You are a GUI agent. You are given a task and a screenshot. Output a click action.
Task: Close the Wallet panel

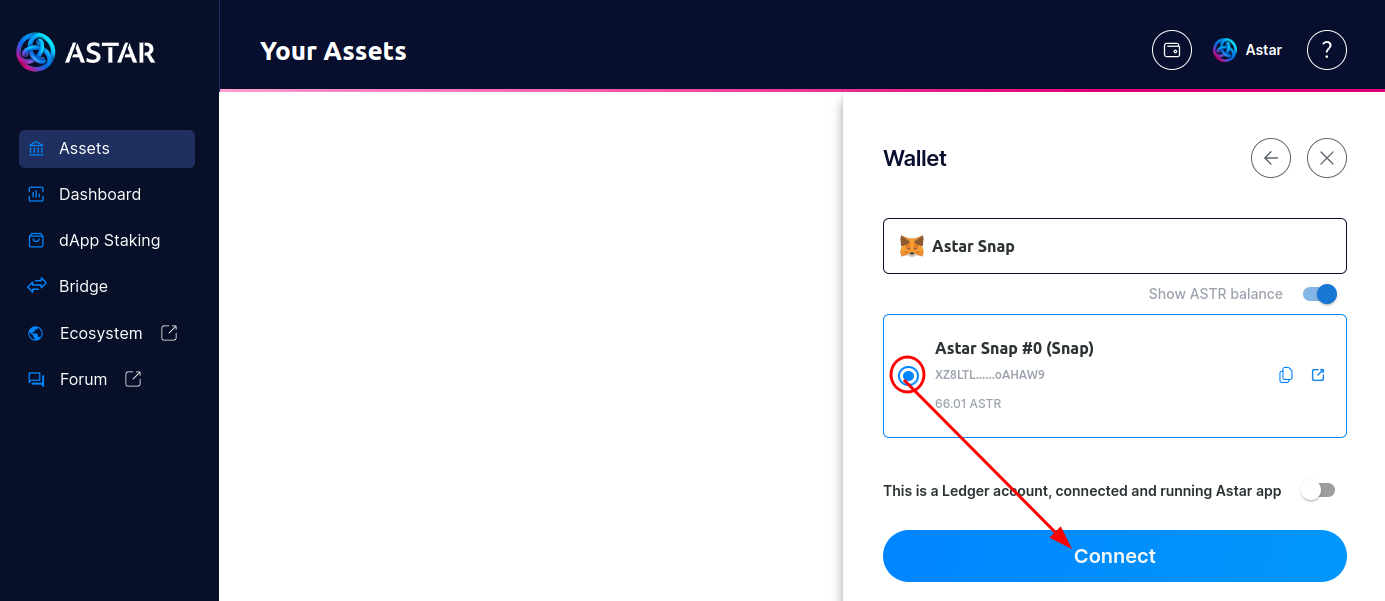[x=1327, y=158]
